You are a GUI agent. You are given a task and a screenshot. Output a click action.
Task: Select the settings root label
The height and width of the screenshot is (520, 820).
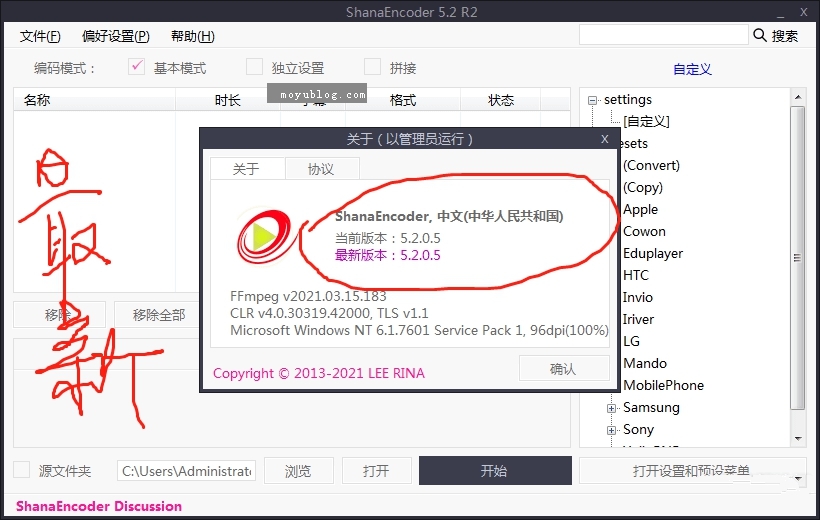(x=628, y=99)
